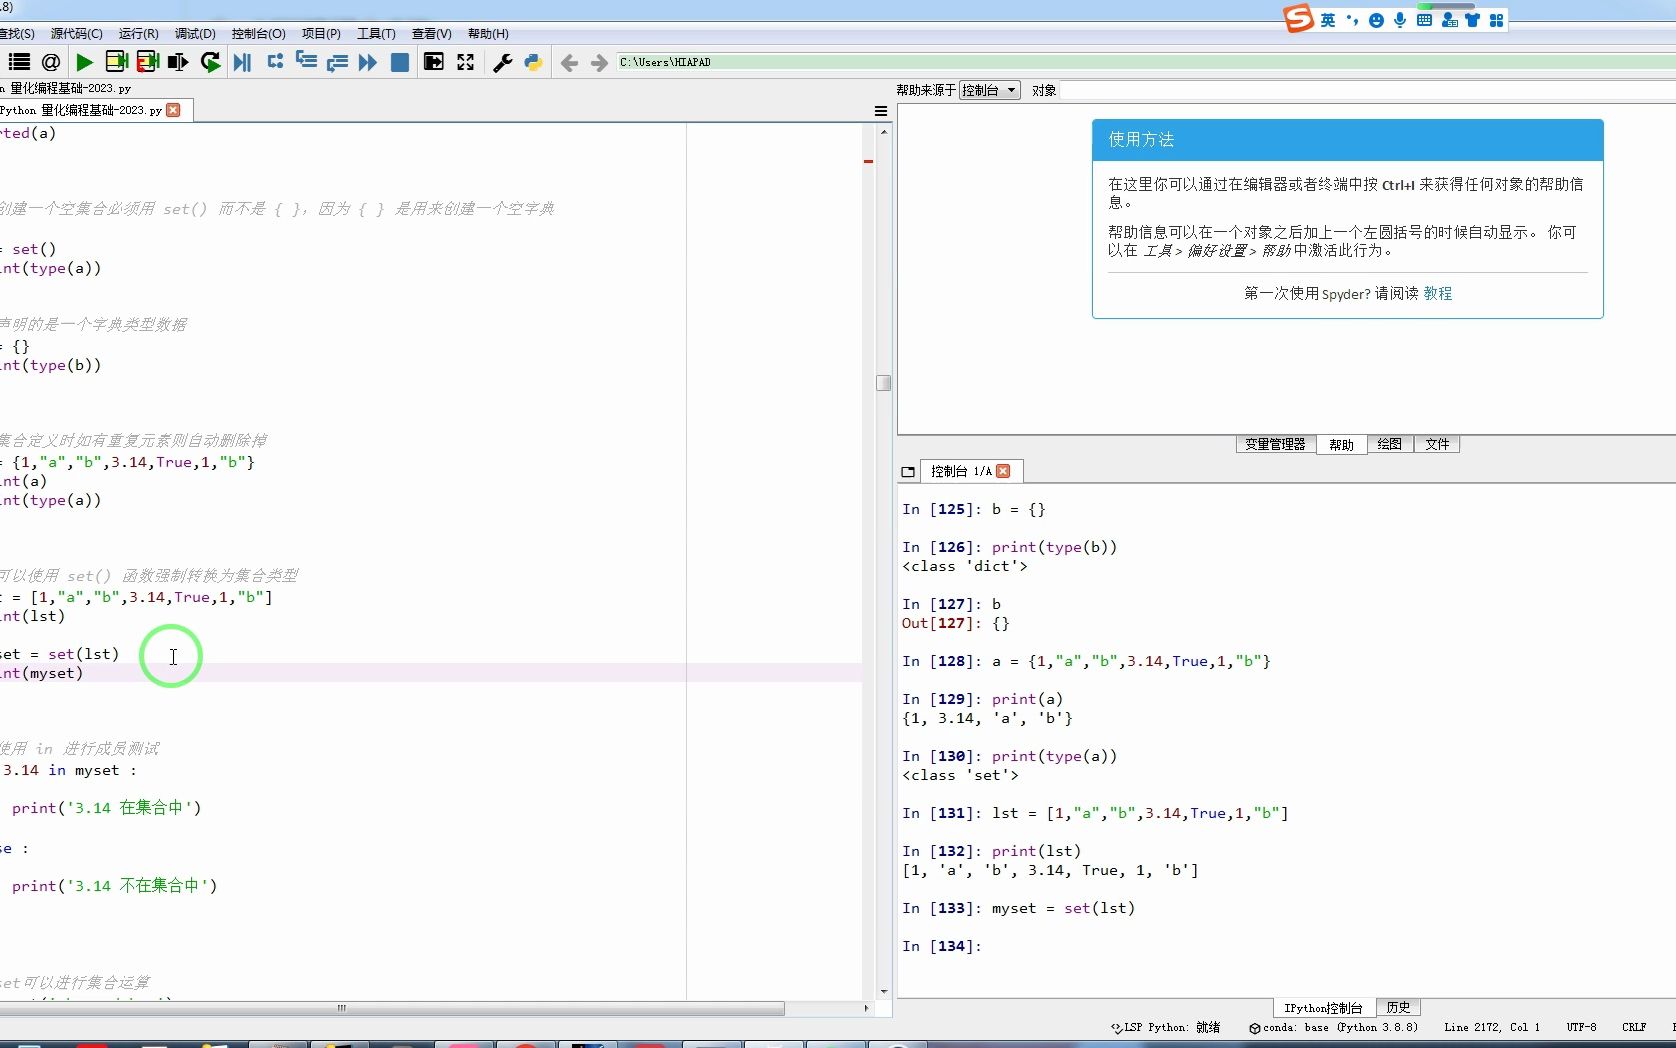The image size is (1676, 1048).
Task: Open the 帮助(H) menu
Action: pyautogui.click(x=488, y=33)
